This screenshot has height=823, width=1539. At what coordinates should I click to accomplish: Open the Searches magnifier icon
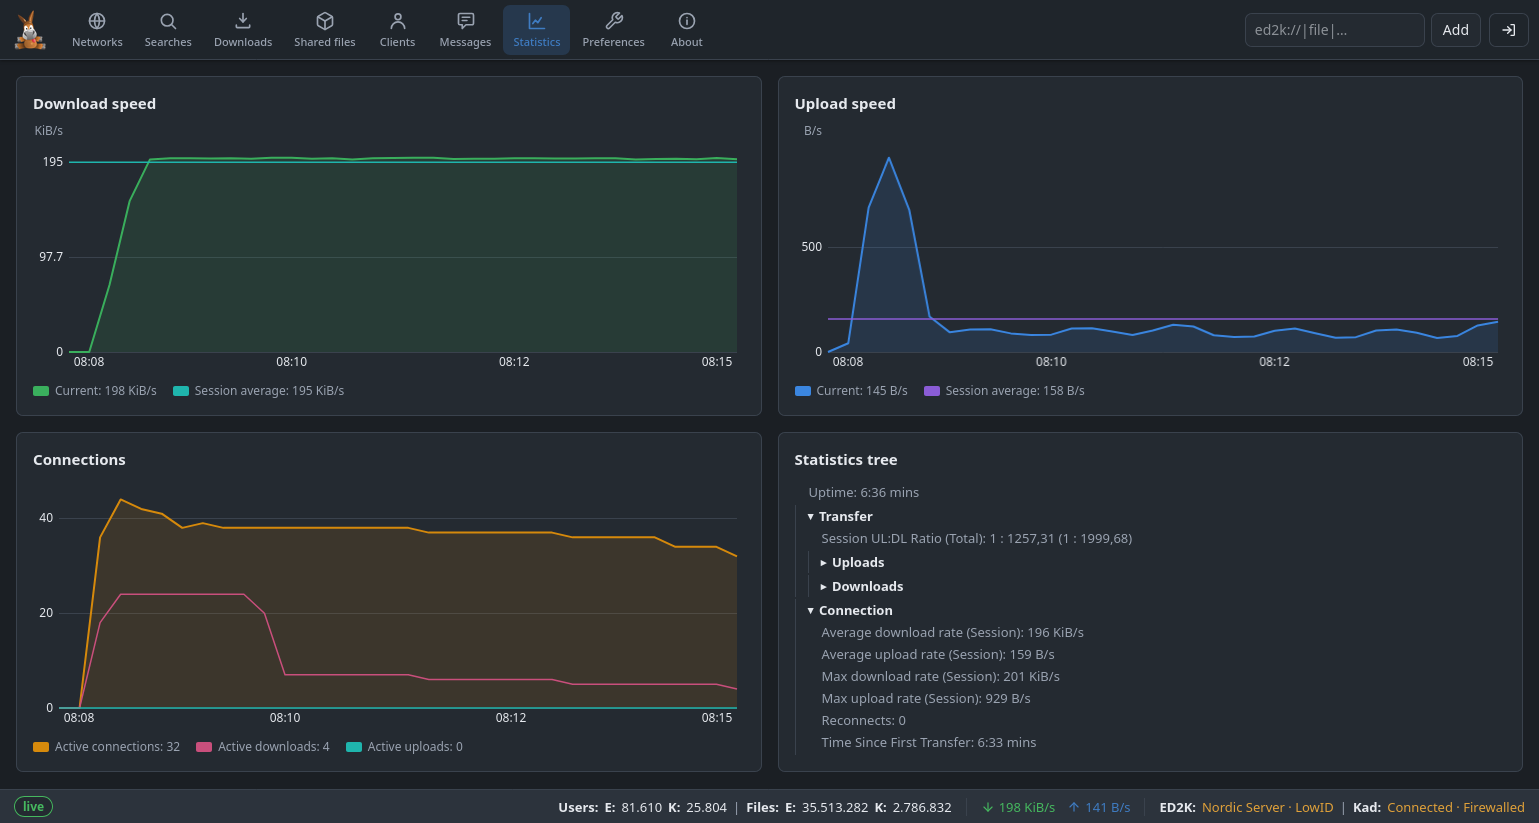168,21
